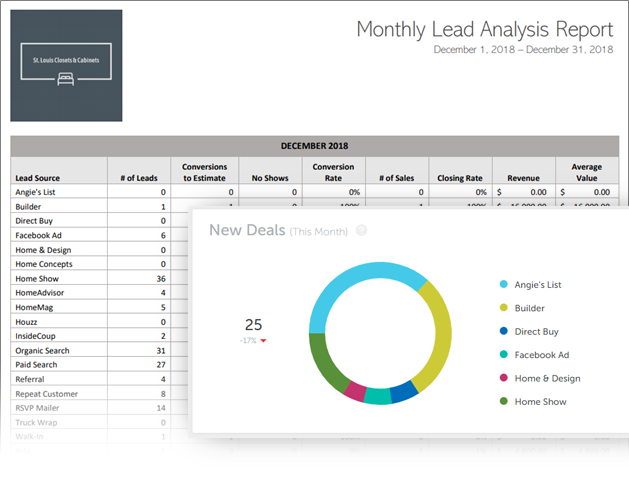Click the Direct Buy legend dot
Screen dimensions: 629x497
(x=503, y=332)
